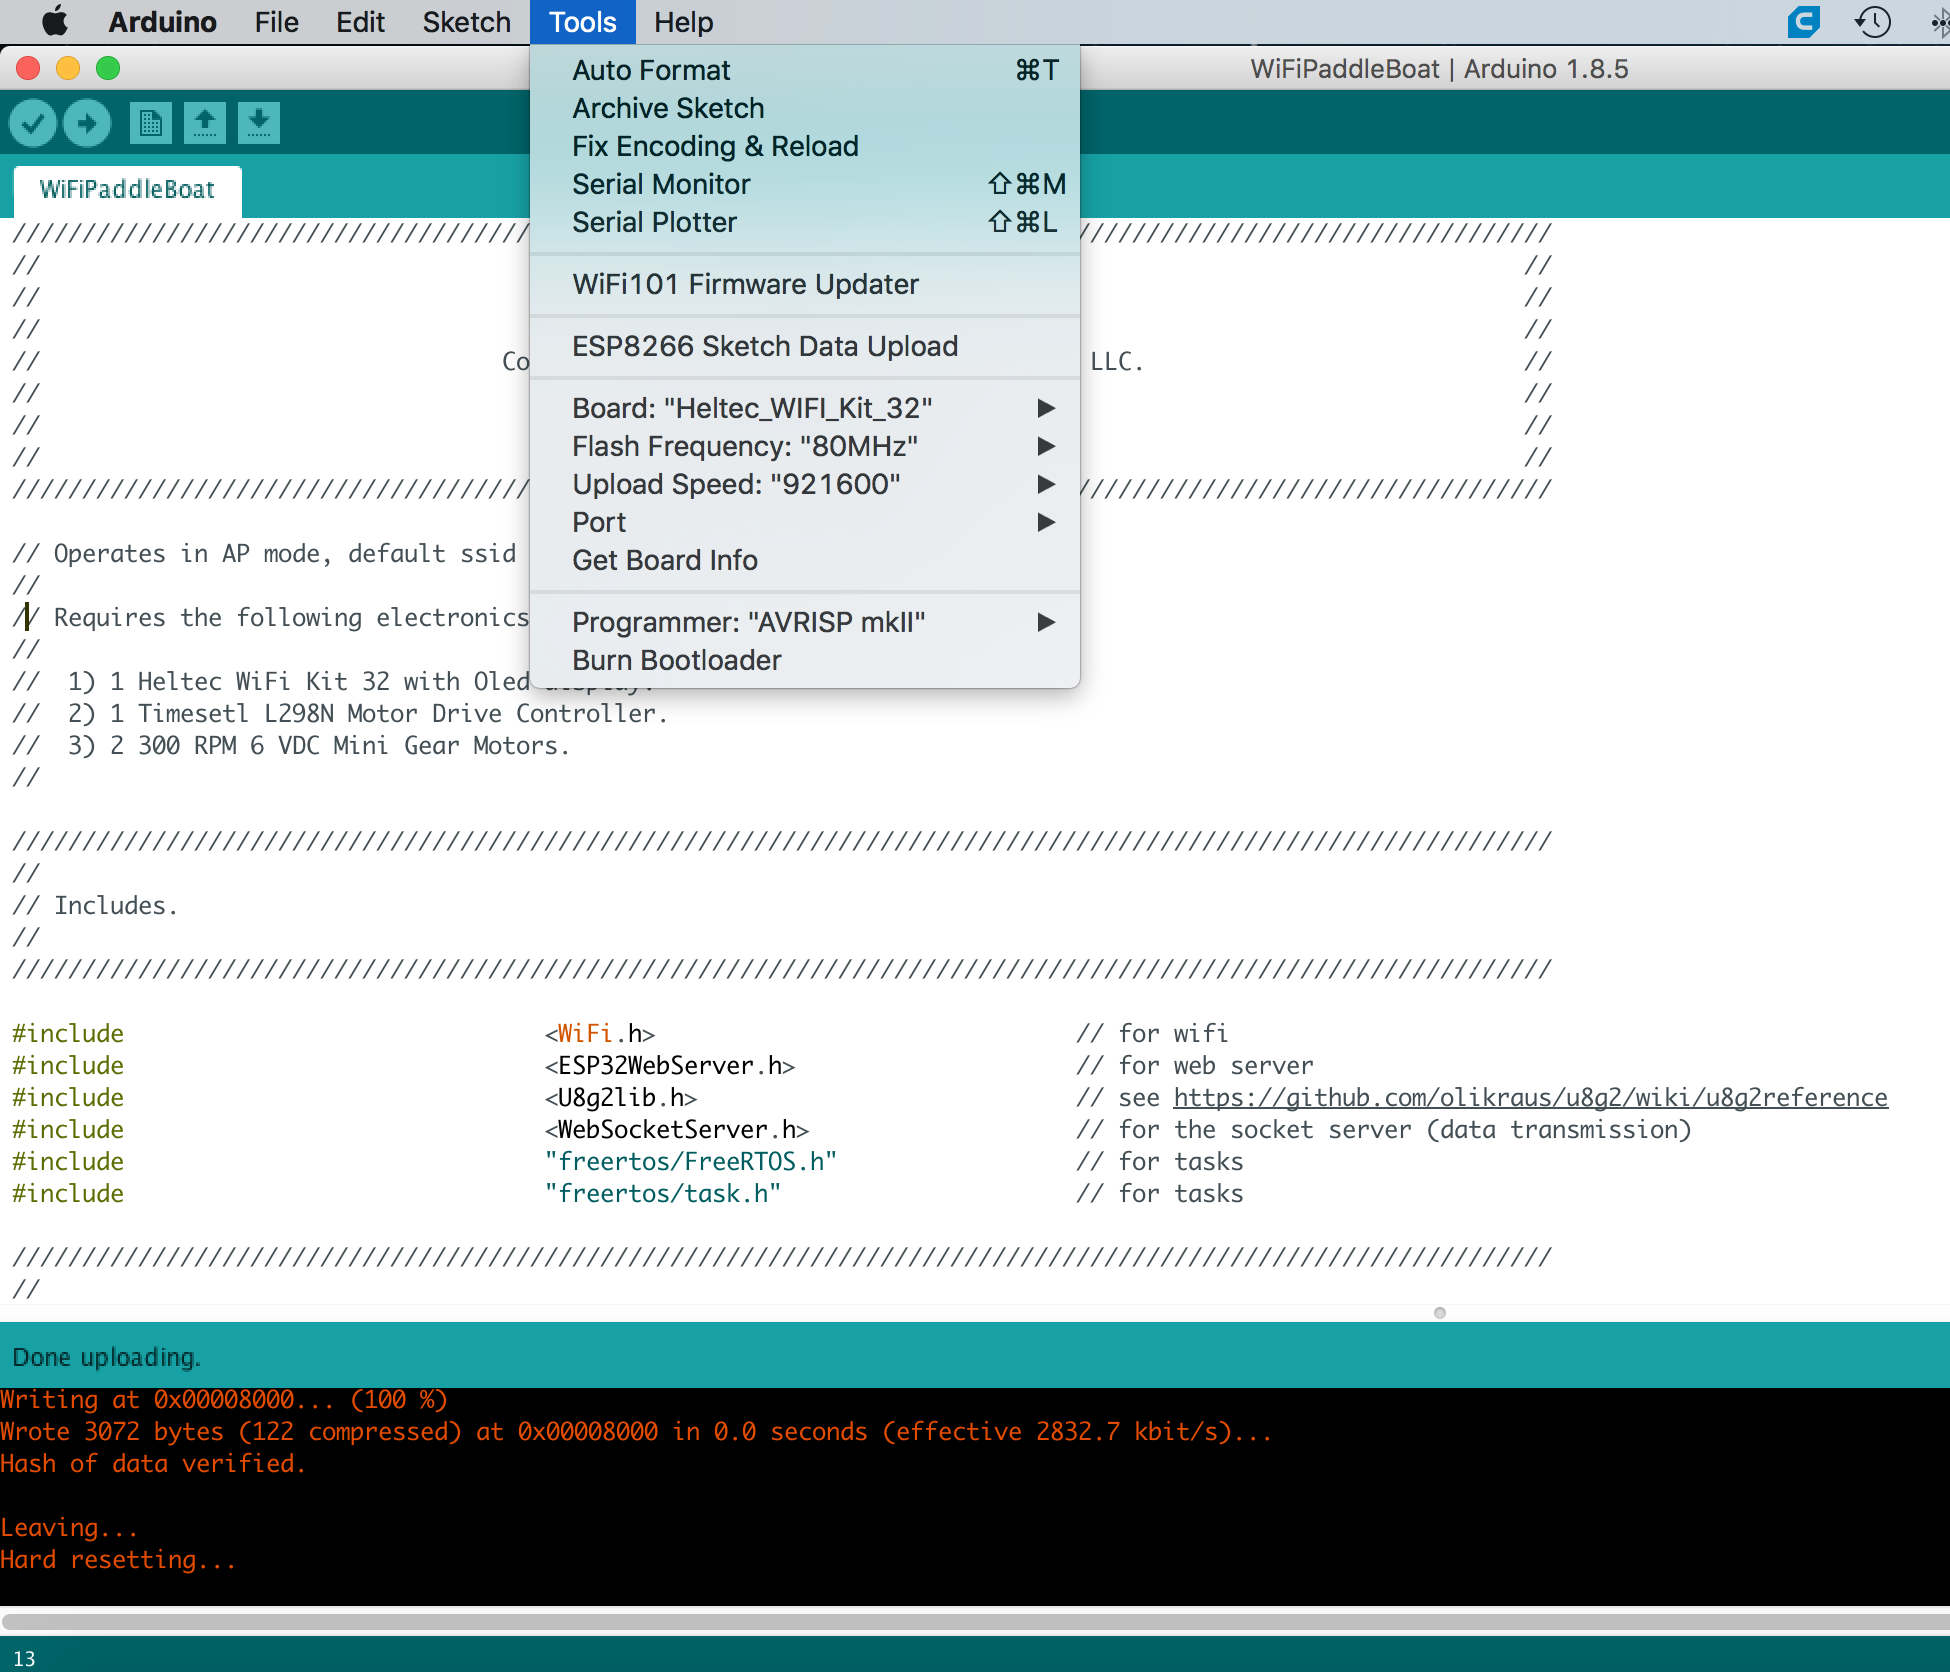Click the blue C menu bar icon
The image size is (1950, 1672).
(1804, 21)
